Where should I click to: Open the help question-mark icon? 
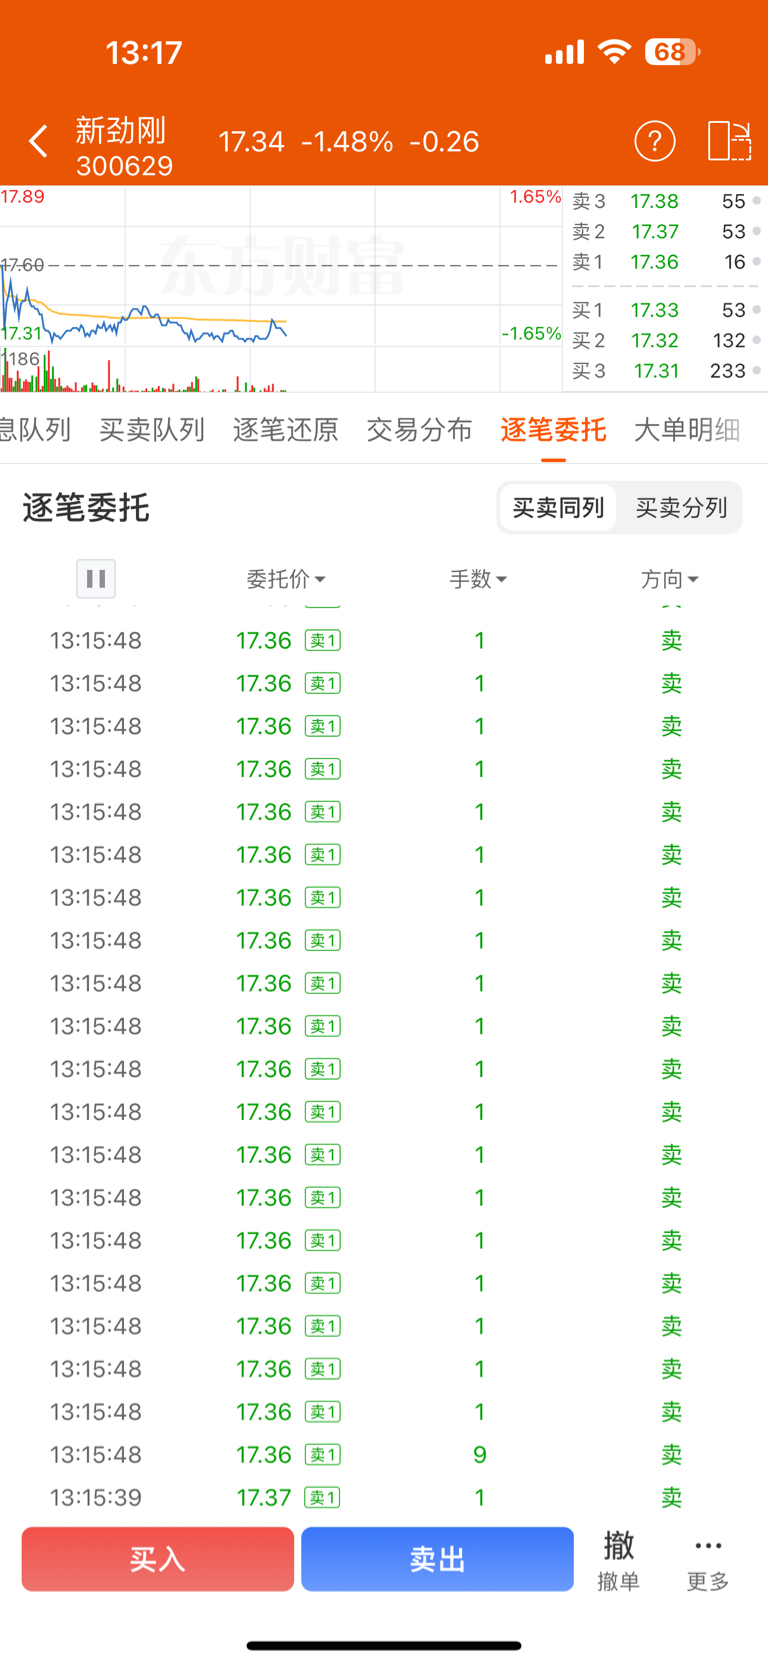point(655,142)
